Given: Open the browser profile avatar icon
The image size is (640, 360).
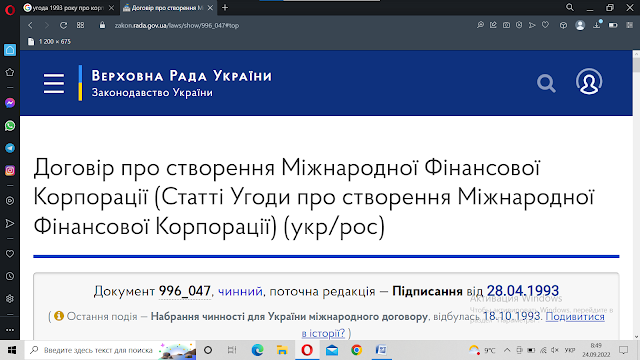Looking at the screenshot, I should (x=580, y=25).
